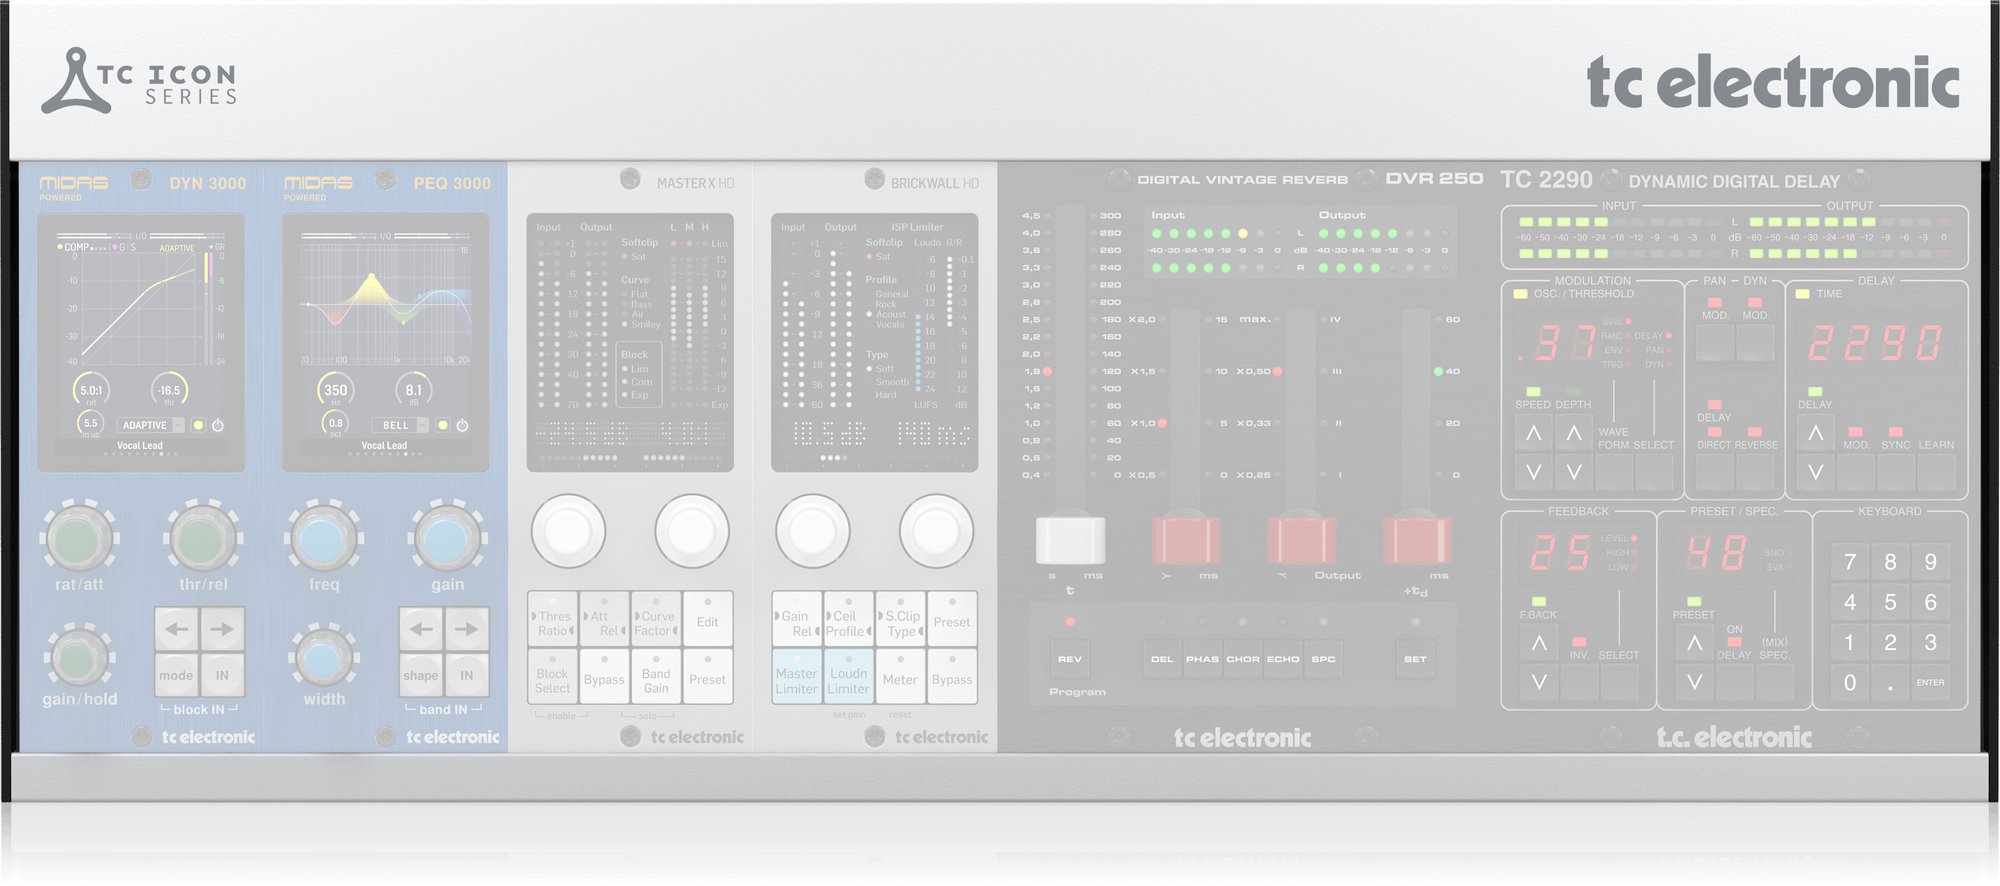Click the SYNC button on TC 2290
Viewport: 2000px width, 886px height.
point(1896,472)
